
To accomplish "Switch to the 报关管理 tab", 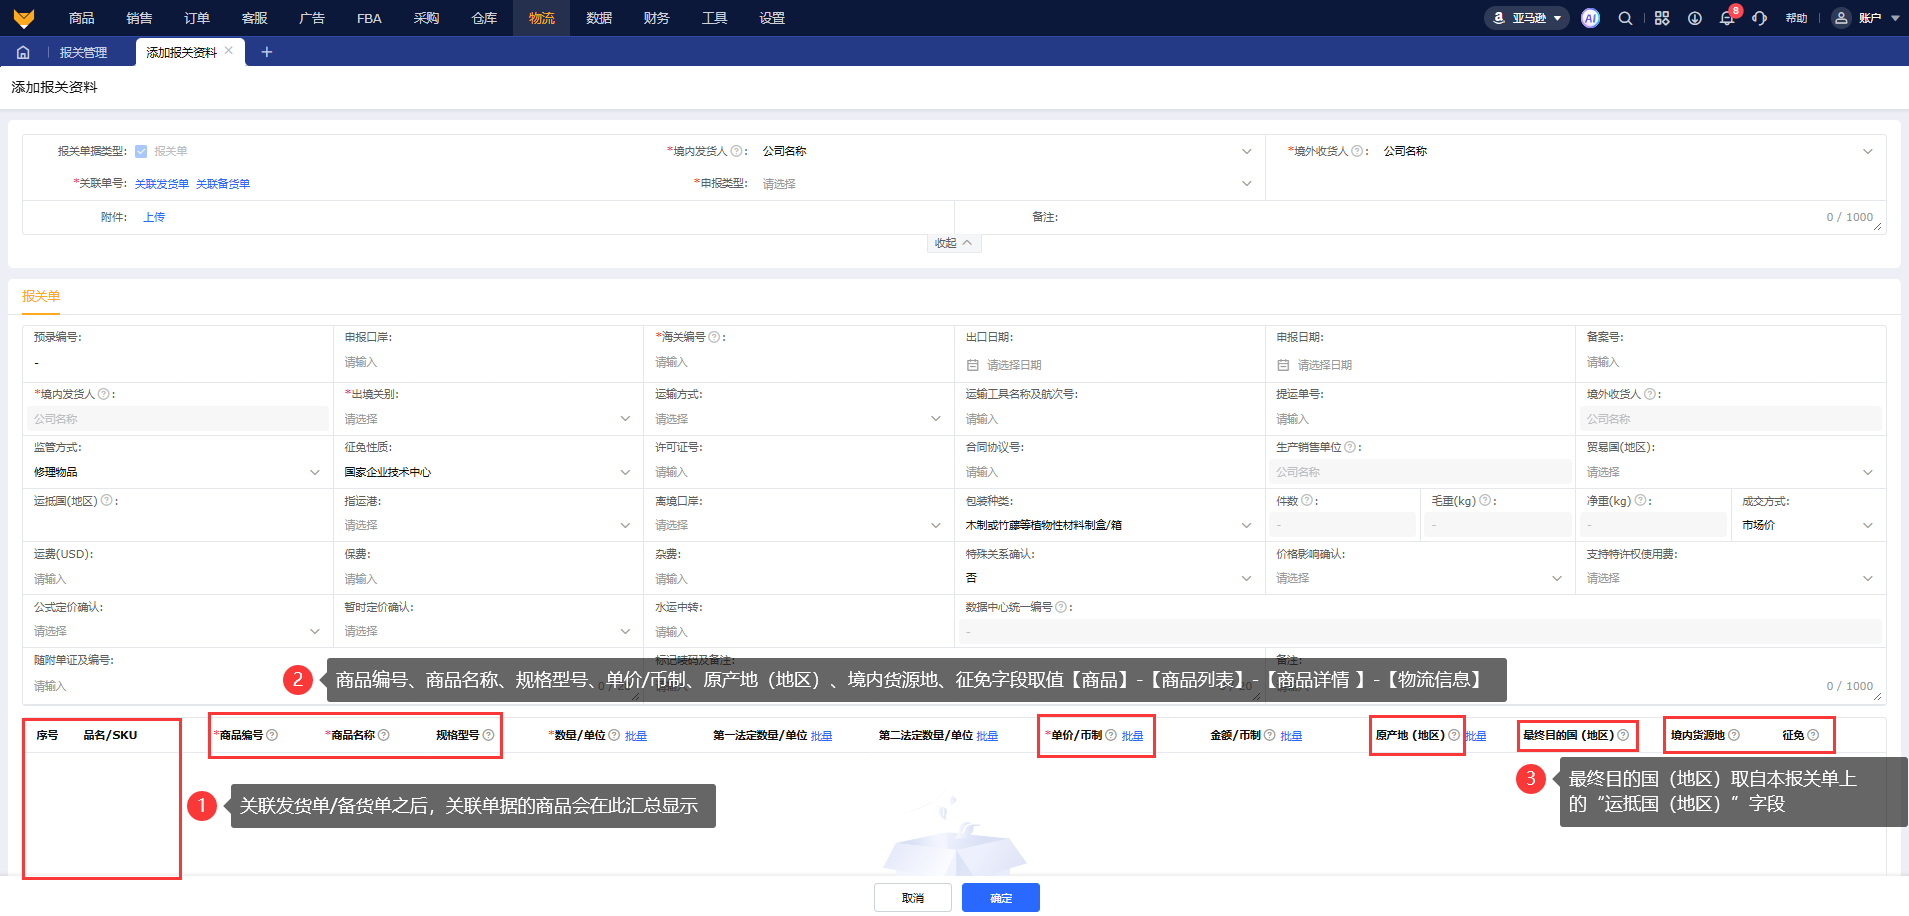I will coord(83,52).
